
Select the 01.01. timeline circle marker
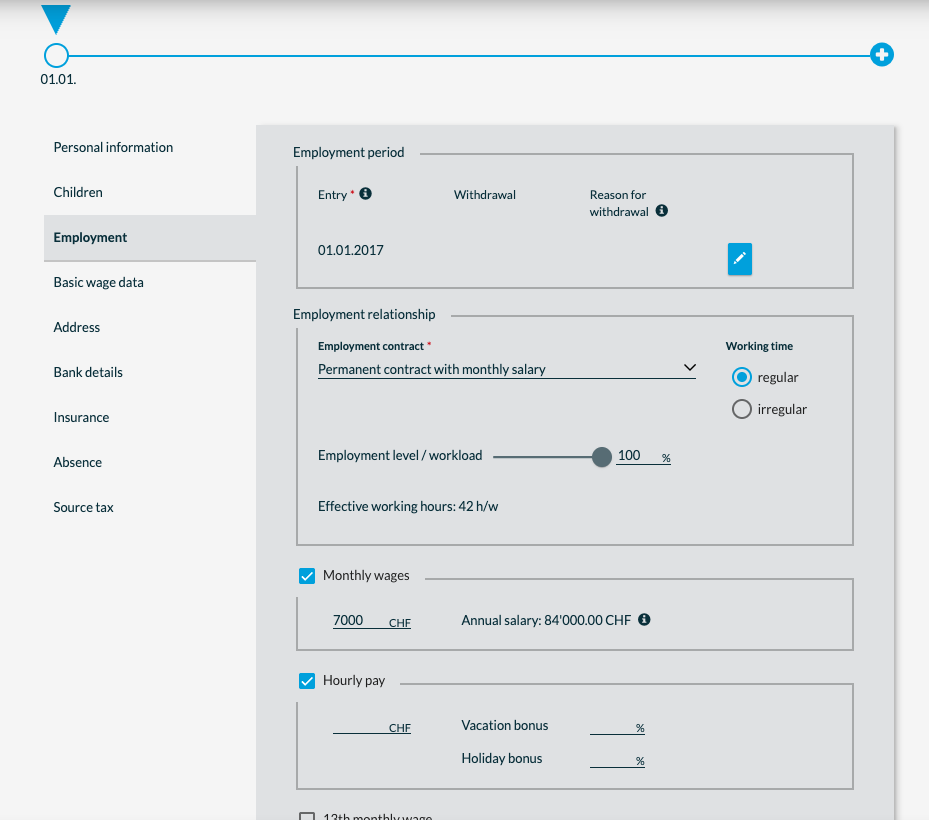[56, 55]
